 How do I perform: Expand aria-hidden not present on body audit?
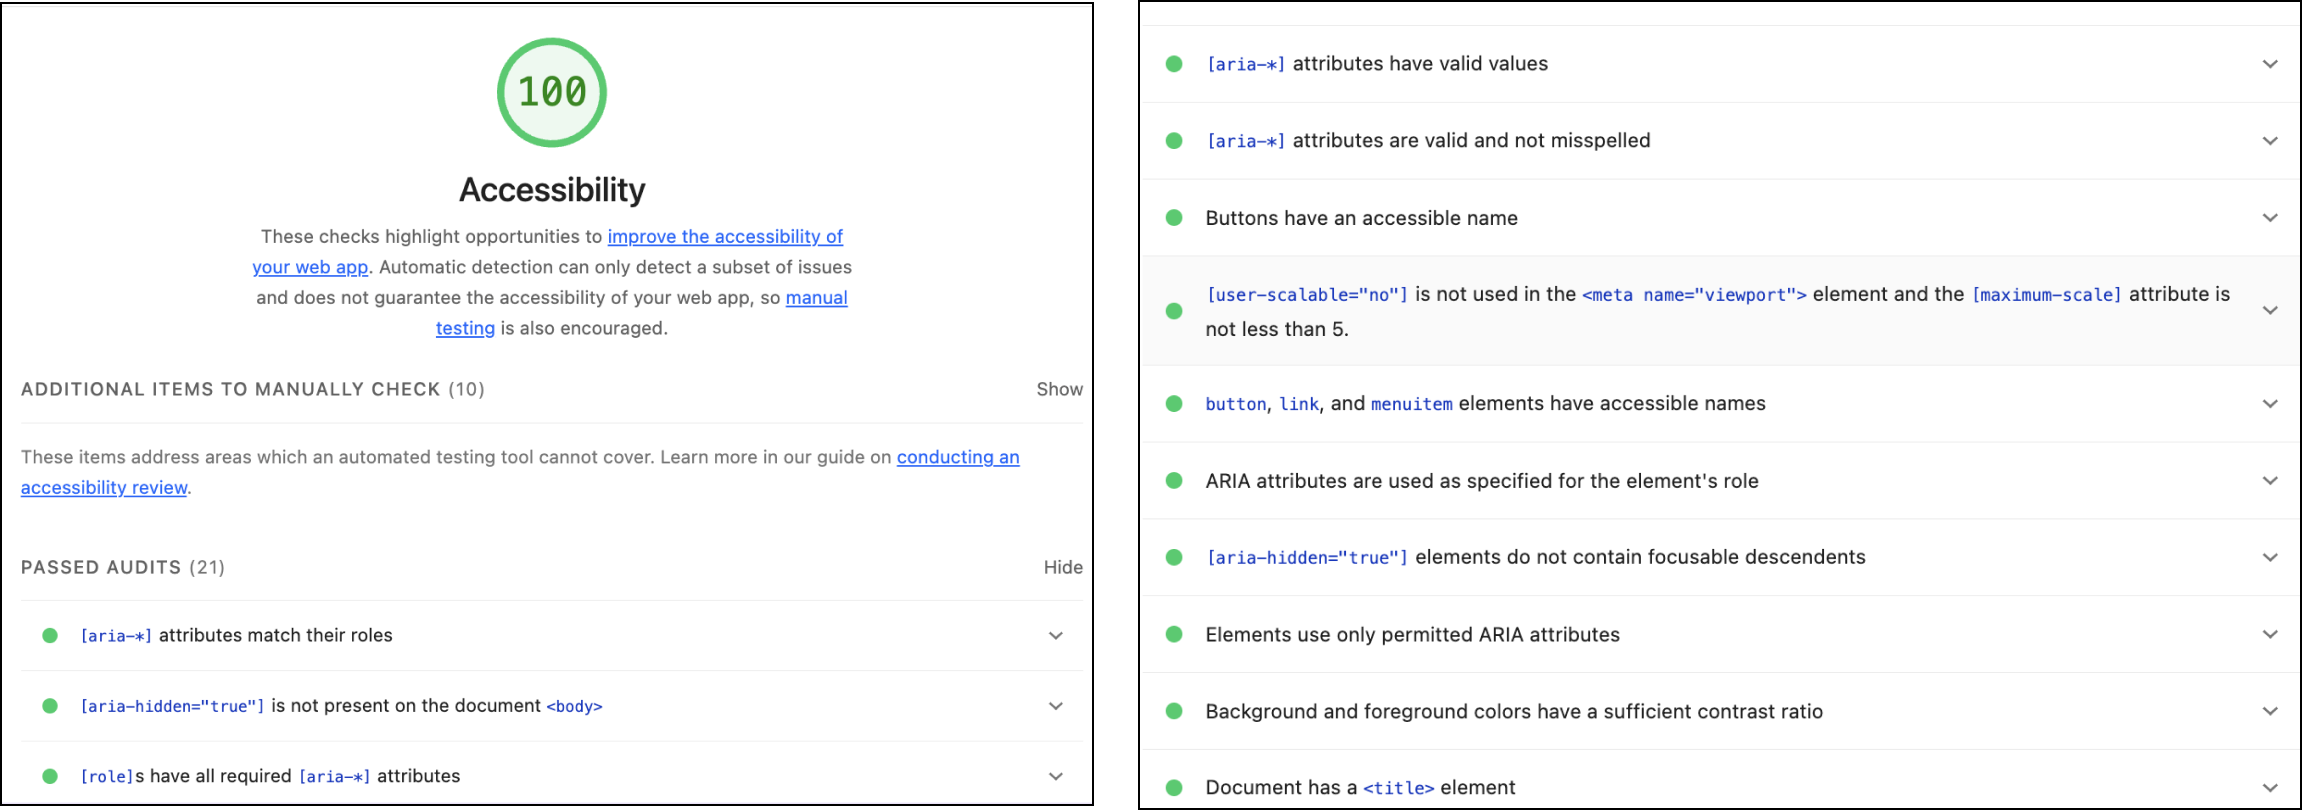click(x=1055, y=706)
